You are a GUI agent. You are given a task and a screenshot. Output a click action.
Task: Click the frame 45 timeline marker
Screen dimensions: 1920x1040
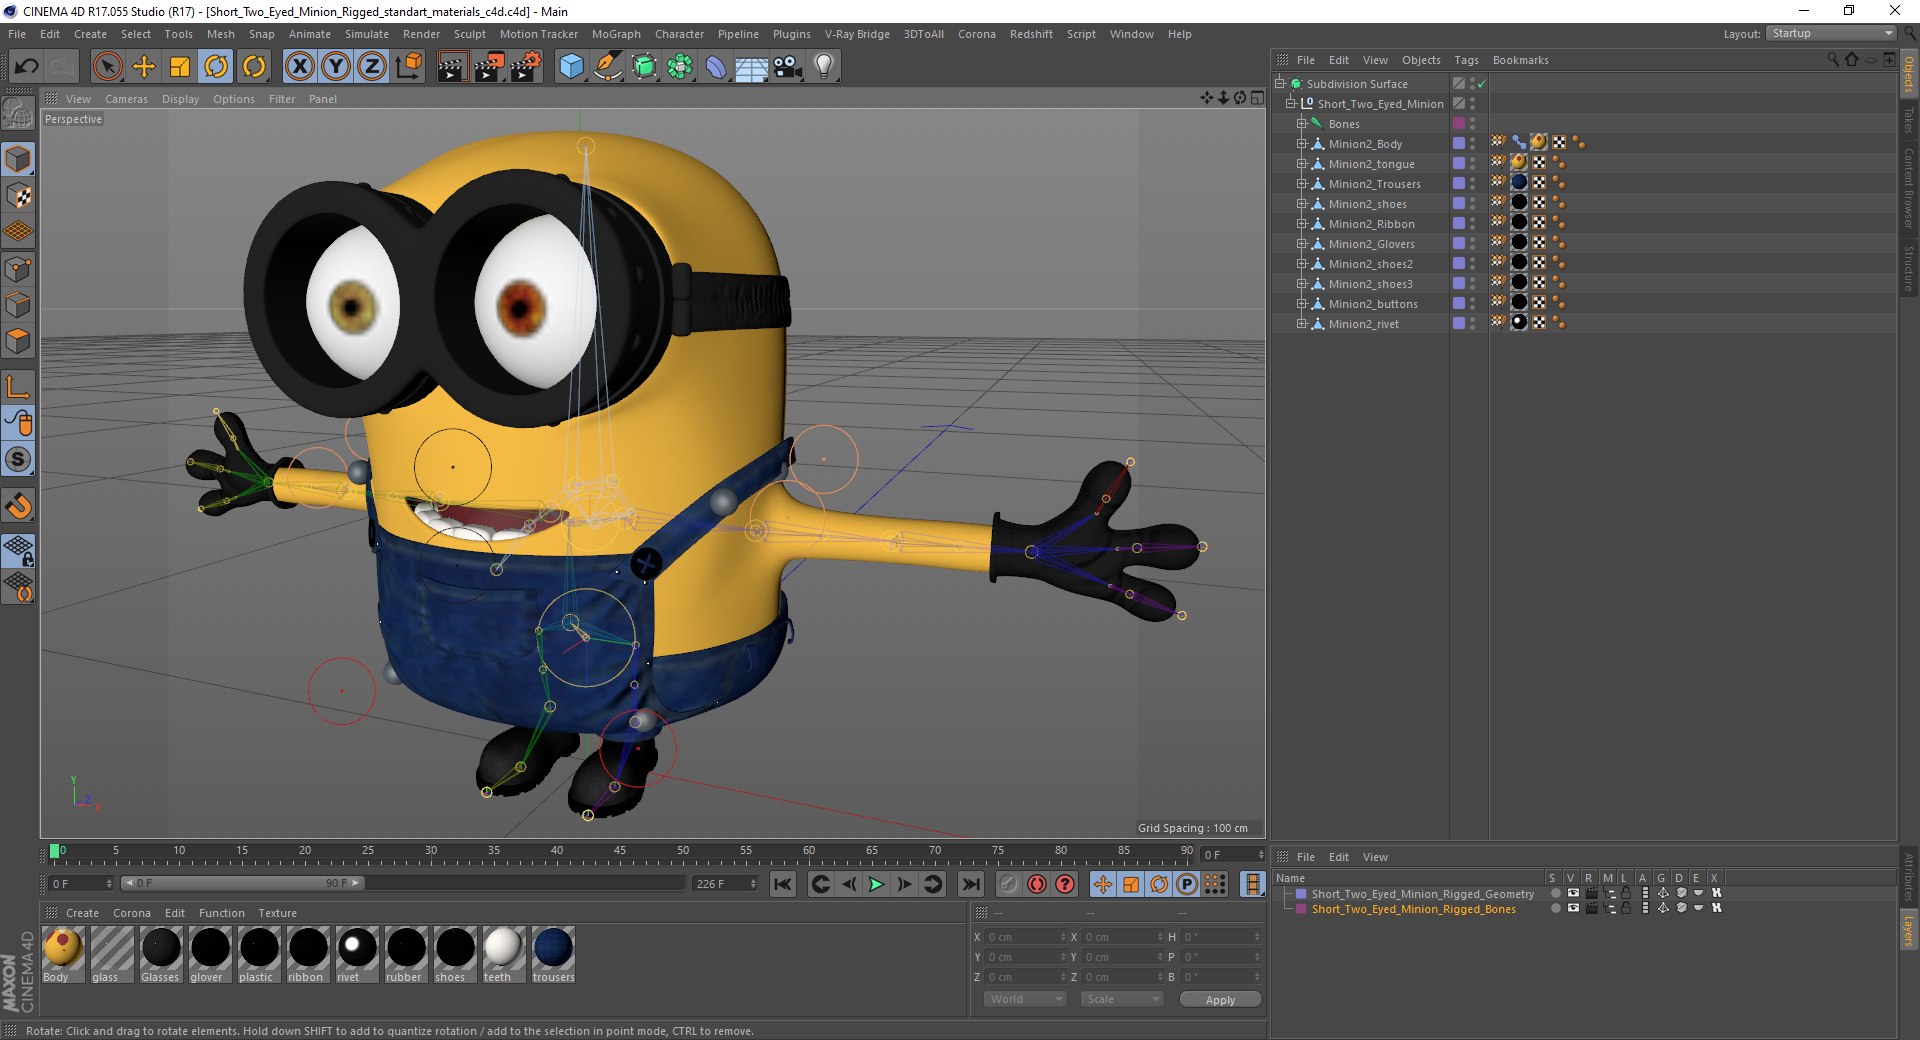tap(620, 851)
